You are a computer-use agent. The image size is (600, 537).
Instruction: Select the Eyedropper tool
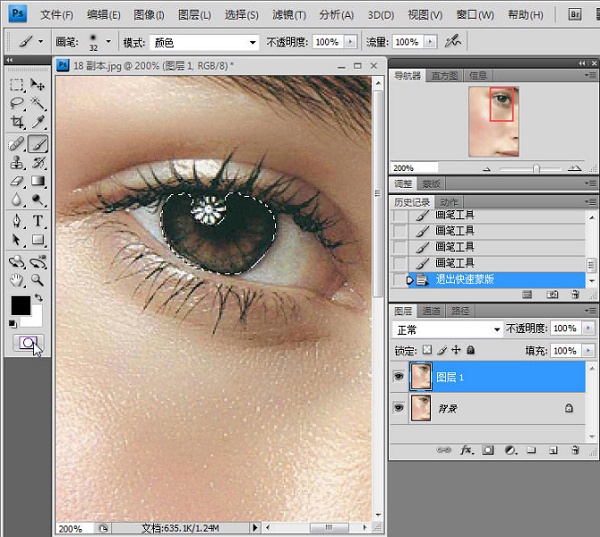point(38,122)
